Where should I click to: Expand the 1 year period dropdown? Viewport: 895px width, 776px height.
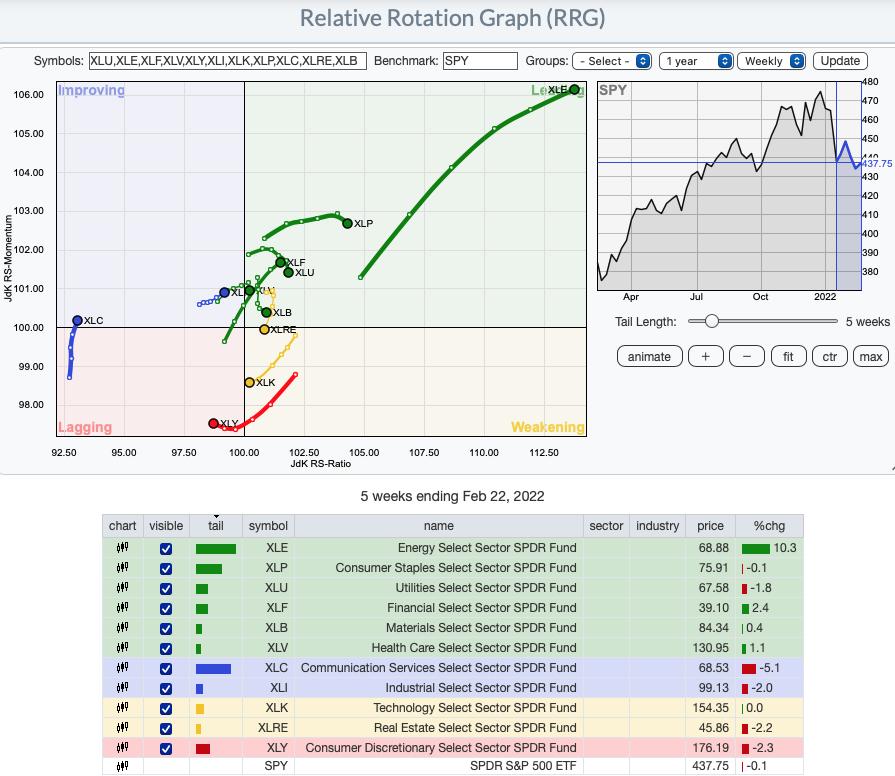(696, 61)
